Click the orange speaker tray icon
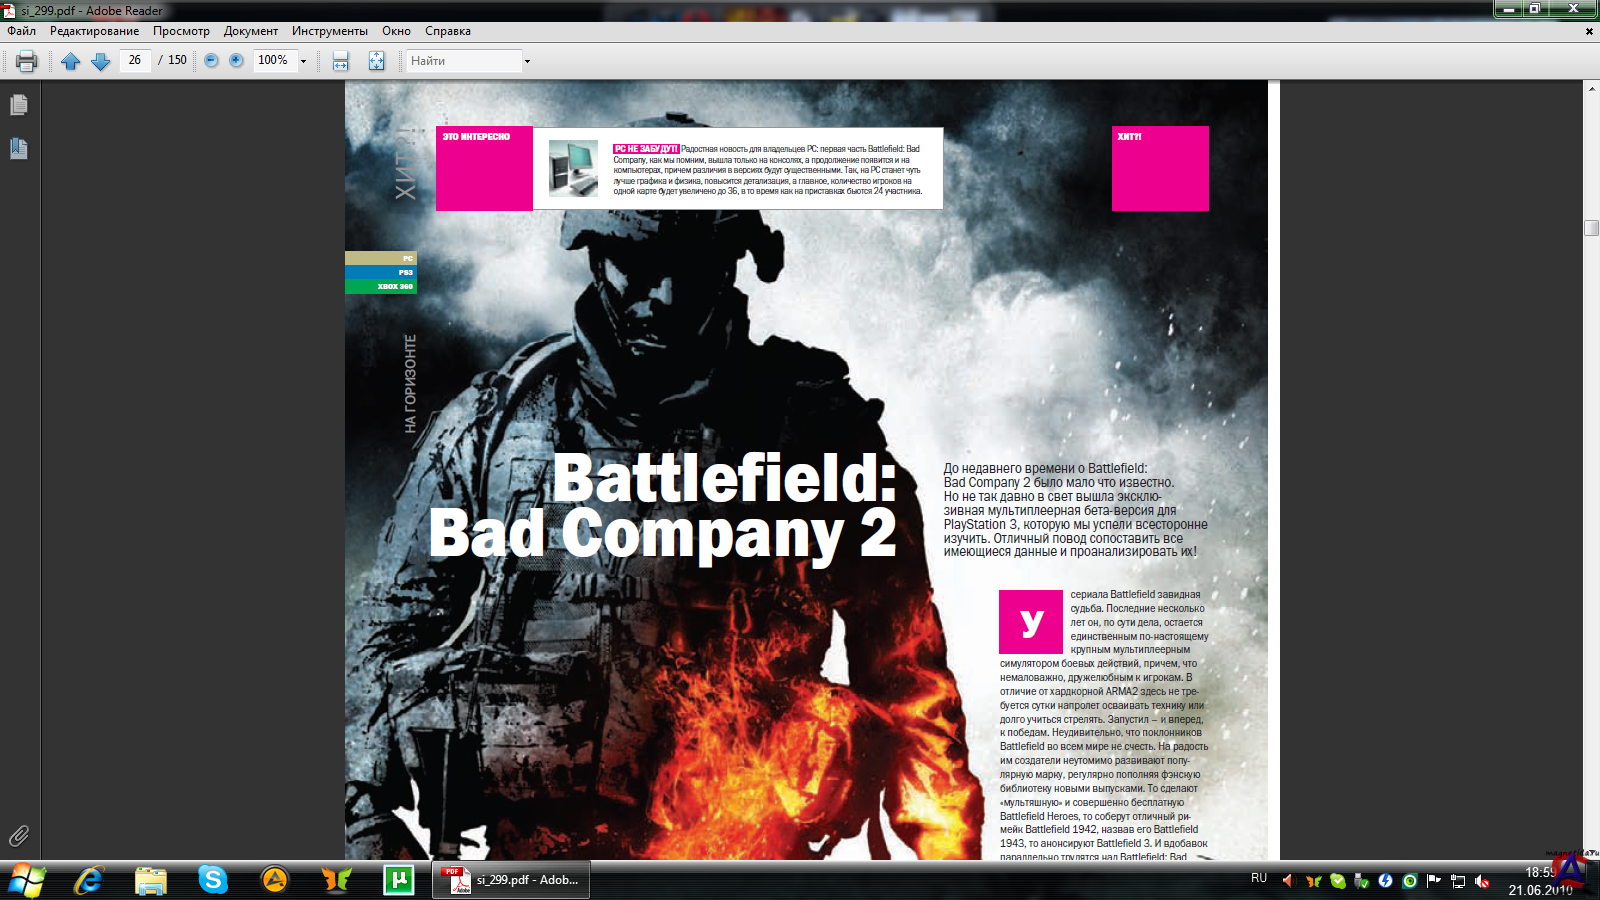This screenshot has width=1600, height=900. pos(1288,881)
